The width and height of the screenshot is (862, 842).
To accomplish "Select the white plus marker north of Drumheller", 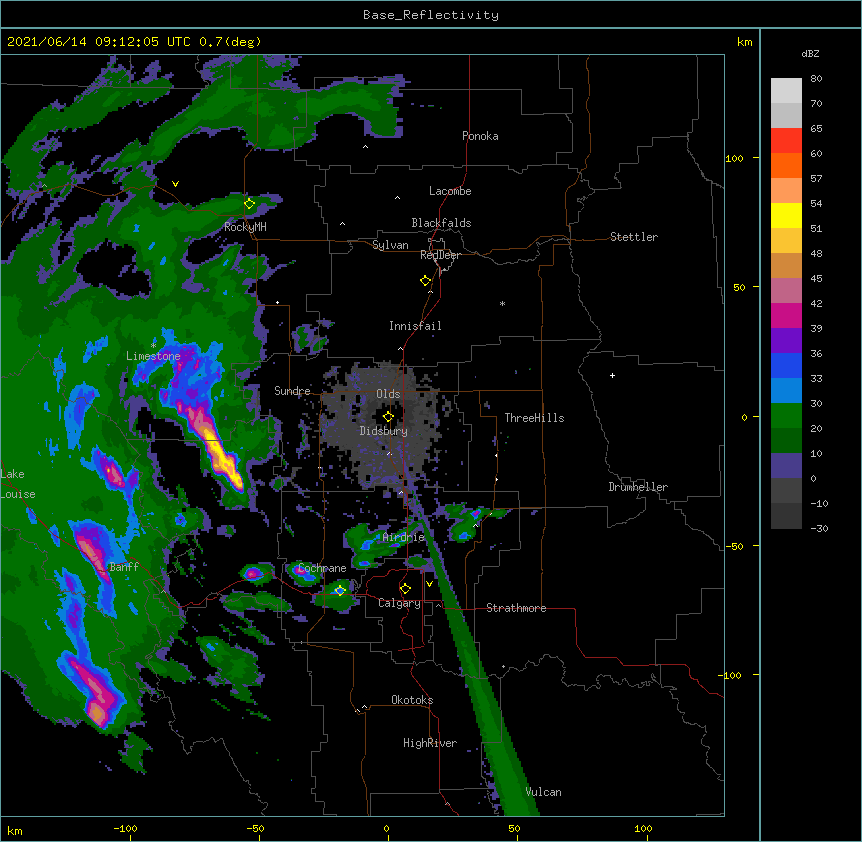I will [x=612, y=375].
